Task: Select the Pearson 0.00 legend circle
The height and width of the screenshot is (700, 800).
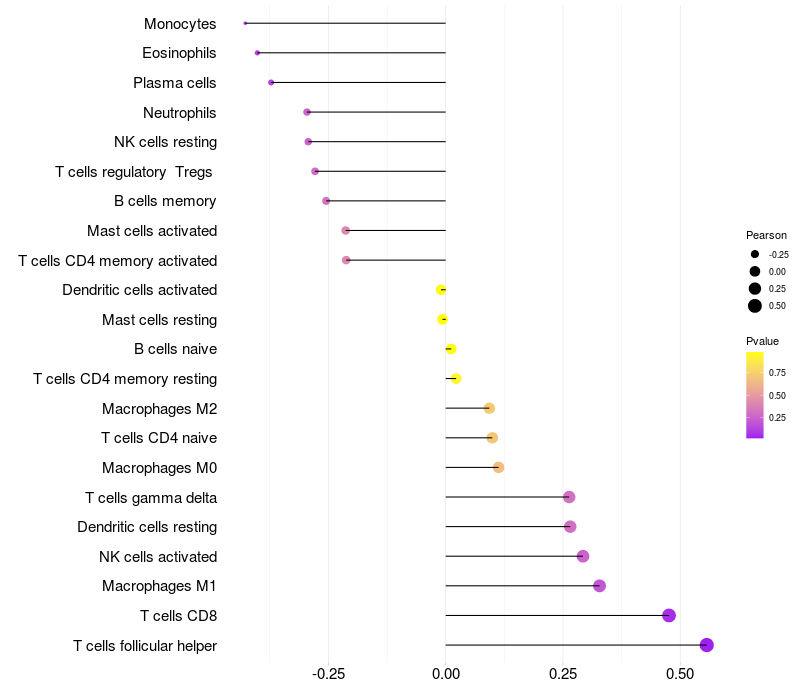Action: pyautogui.click(x=755, y=271)
